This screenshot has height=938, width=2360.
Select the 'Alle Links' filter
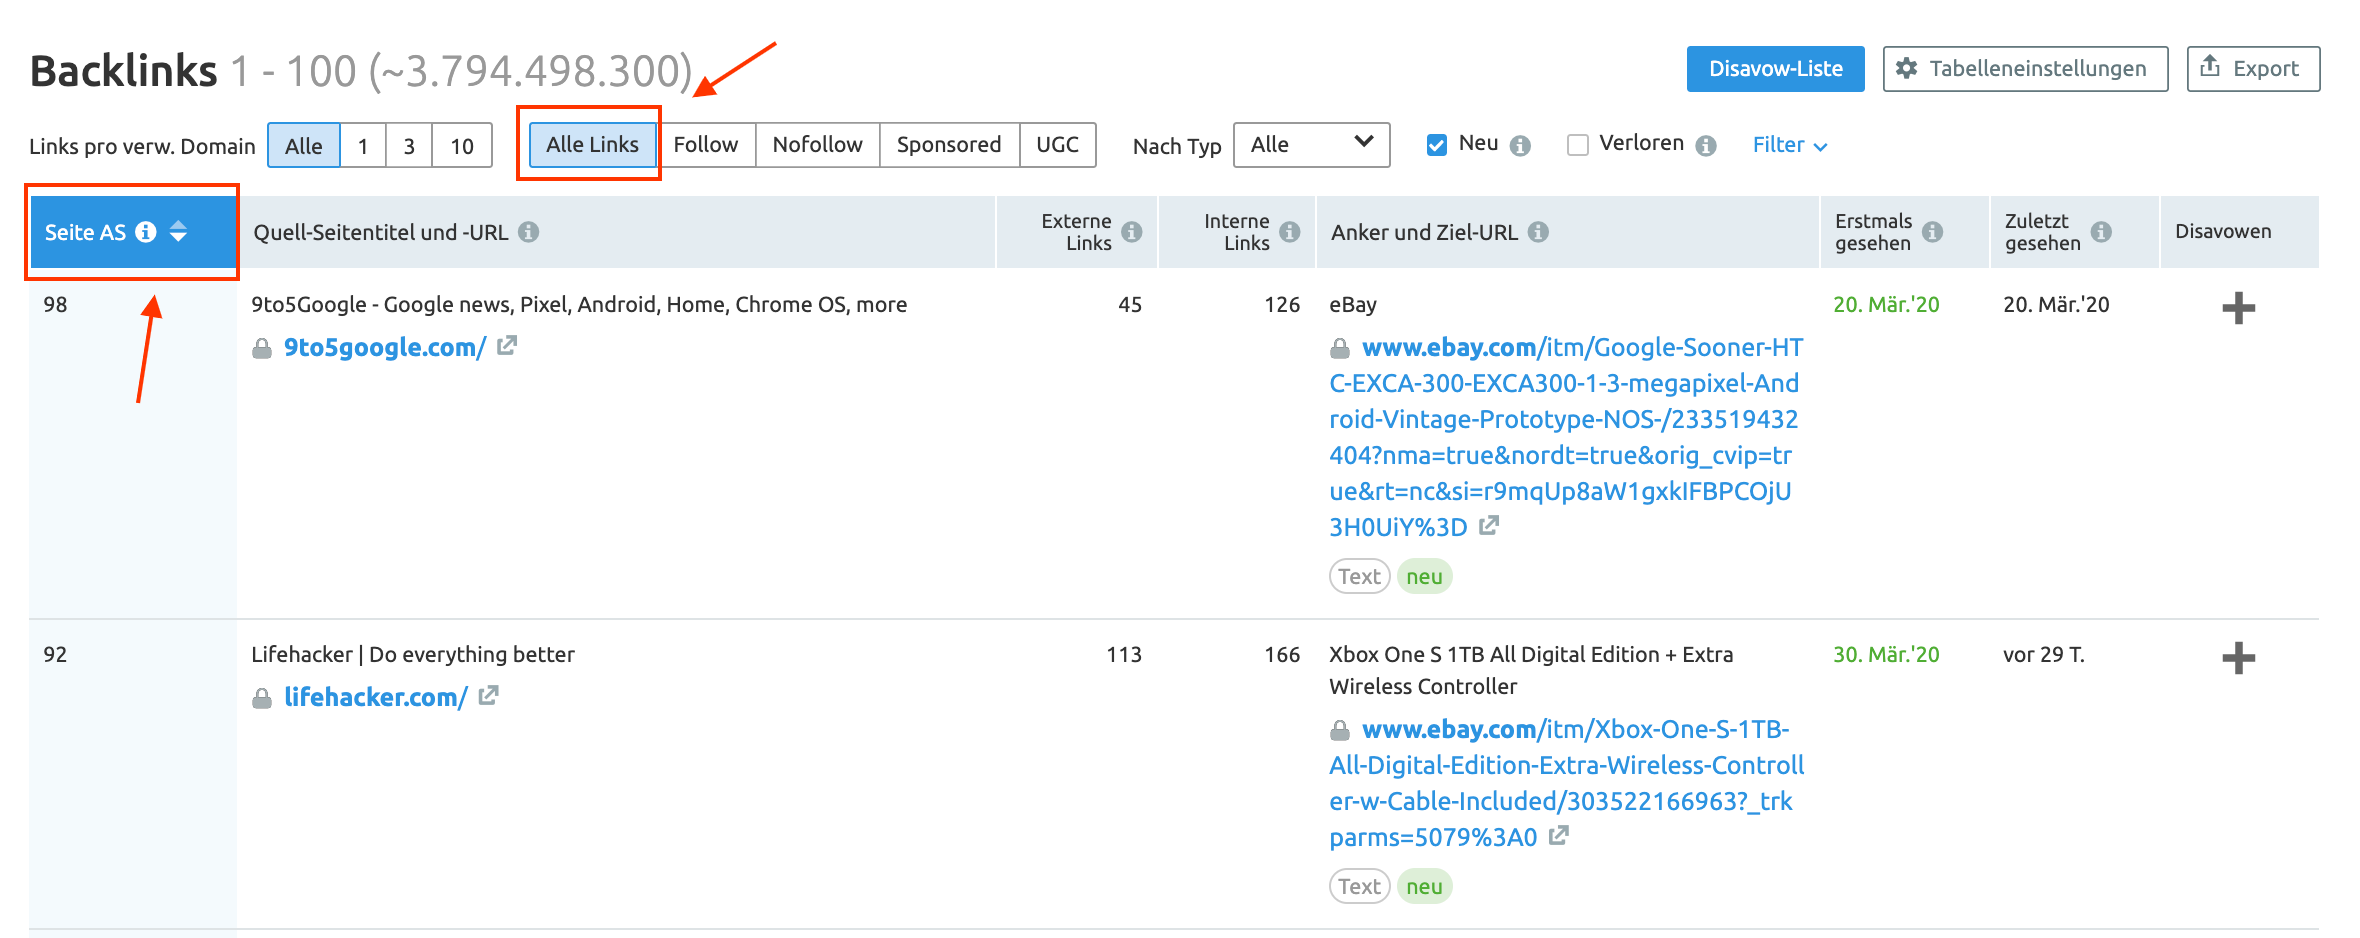click(592, 145)
